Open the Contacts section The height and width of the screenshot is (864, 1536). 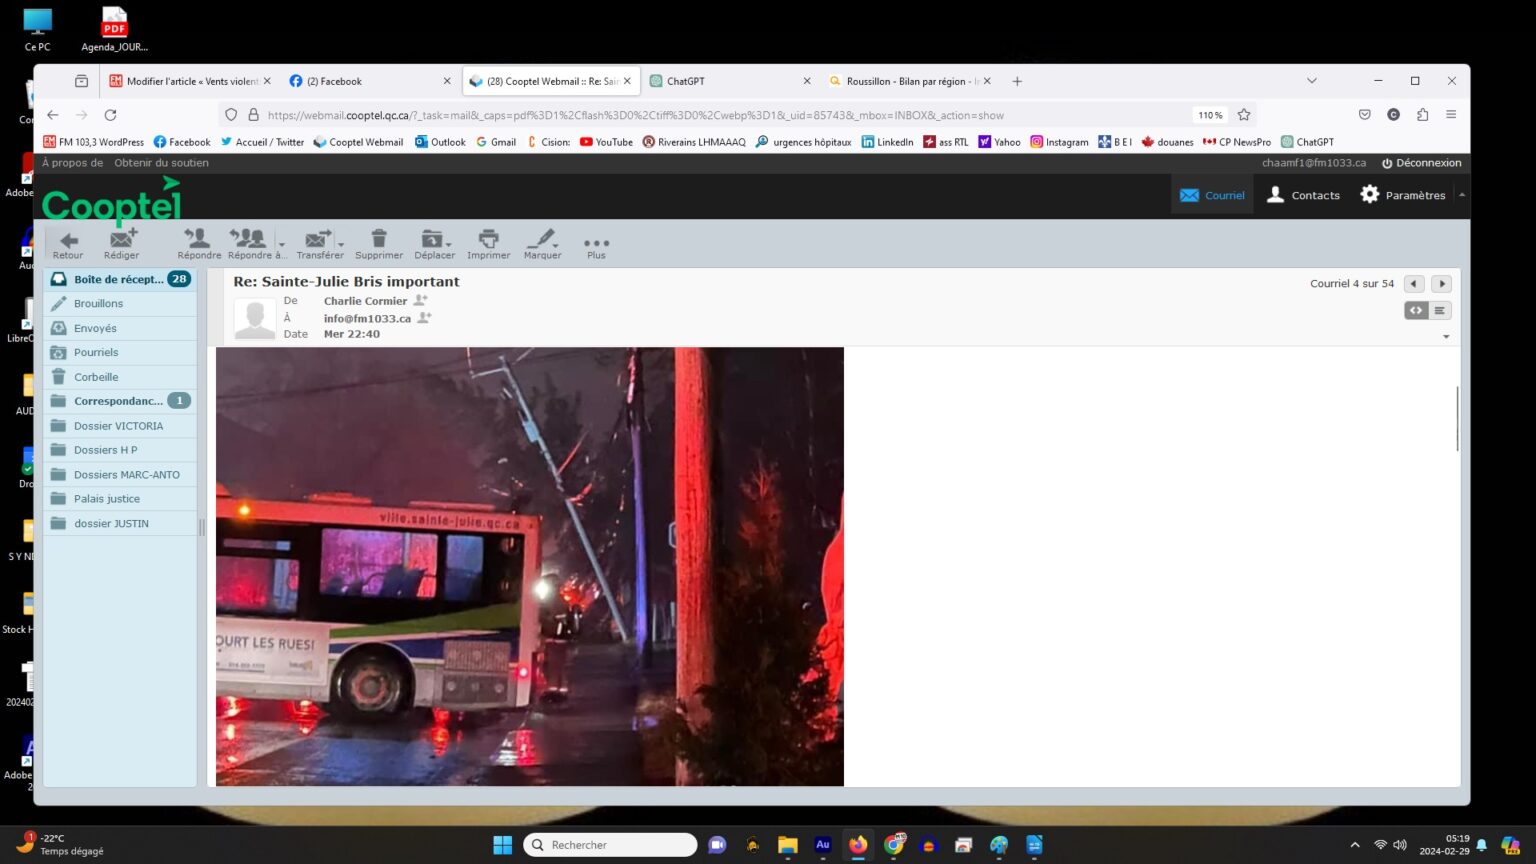[1303, 195]
